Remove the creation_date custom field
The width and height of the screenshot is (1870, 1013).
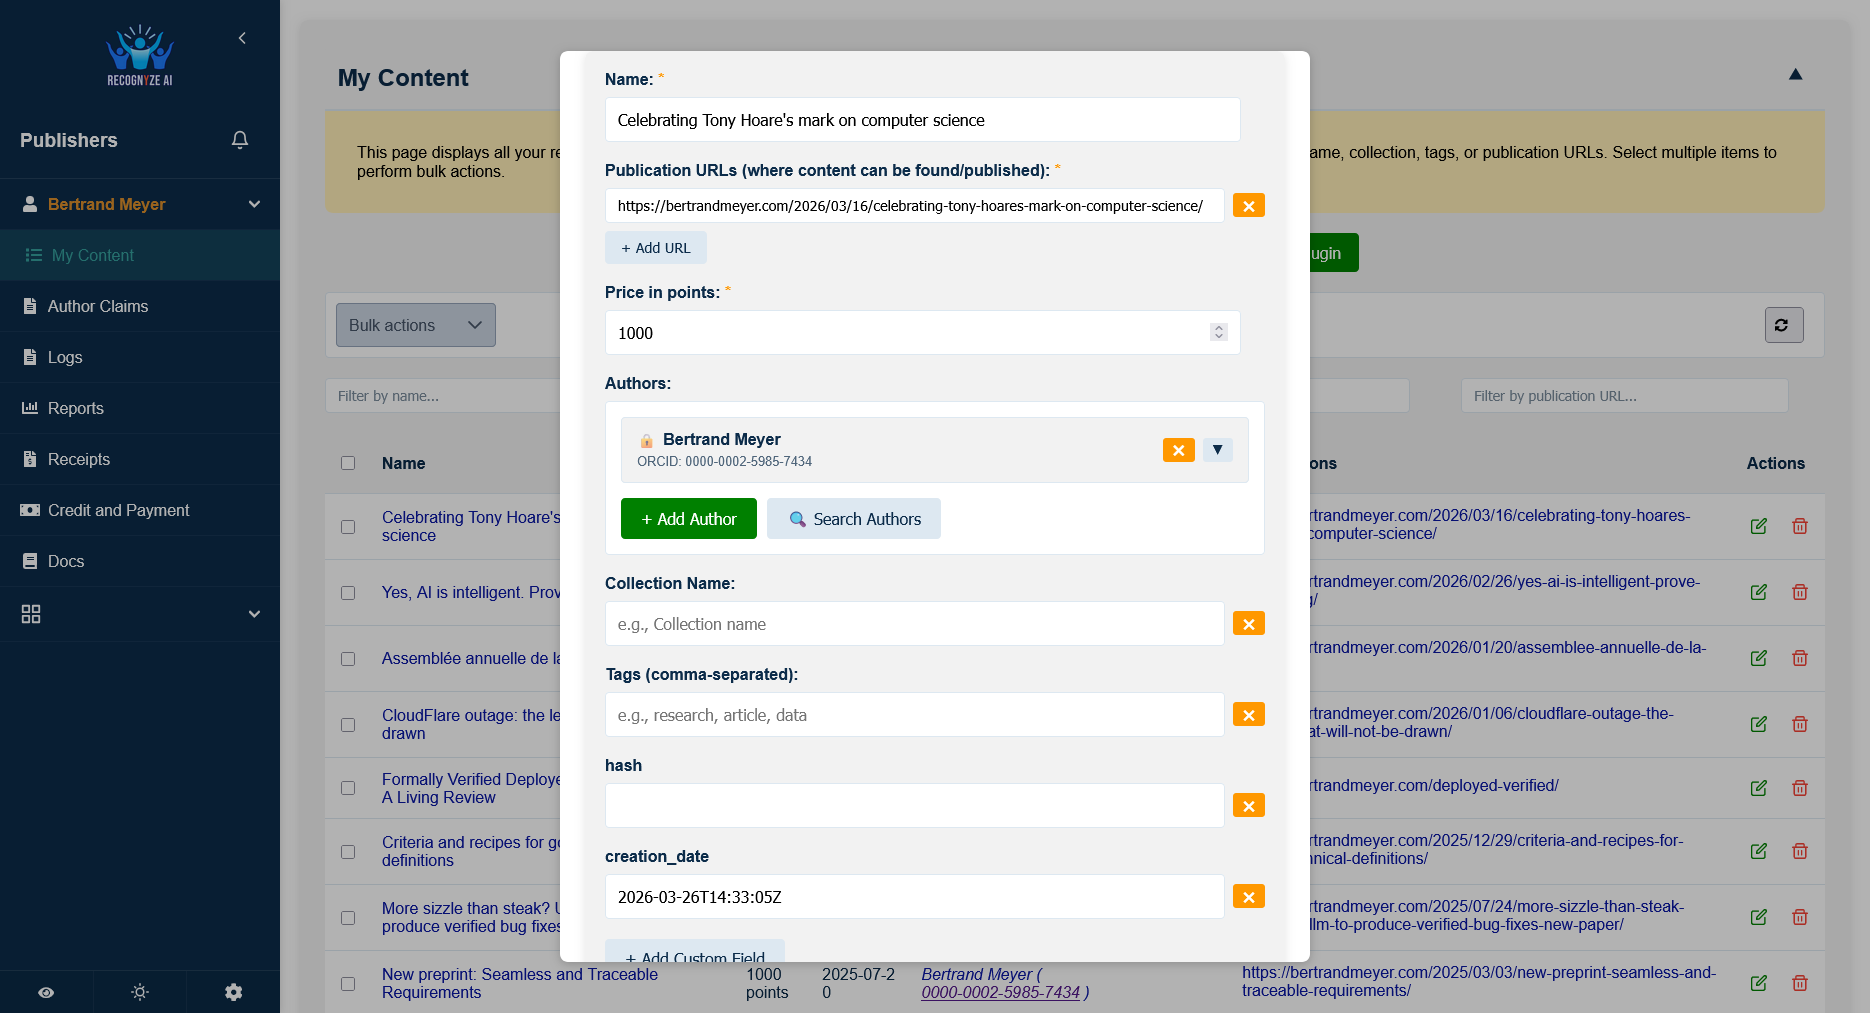(x=1249, y=897)
